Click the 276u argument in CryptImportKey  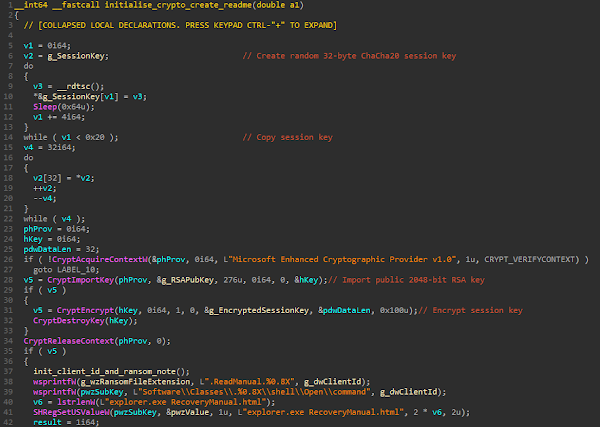232,280
